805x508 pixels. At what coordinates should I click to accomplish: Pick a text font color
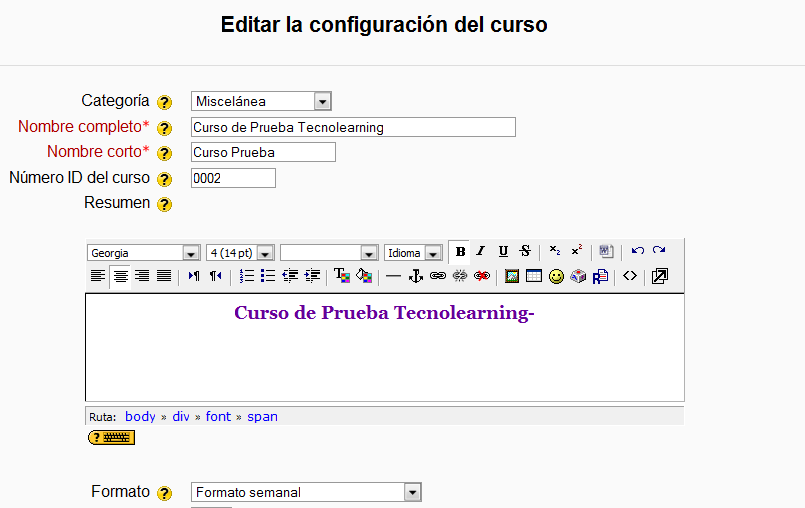pyautogui.click(x=341, y=277)
